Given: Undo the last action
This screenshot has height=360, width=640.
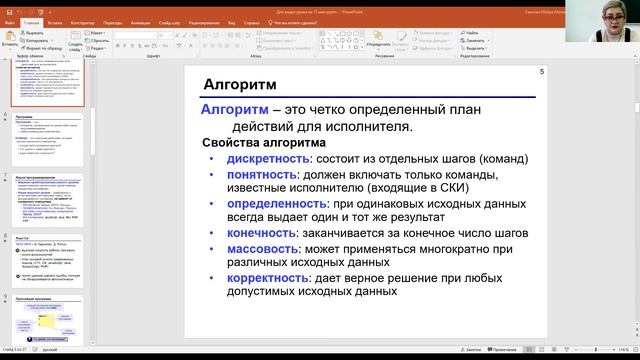Looking at the screenshot, I should (19, 12).
